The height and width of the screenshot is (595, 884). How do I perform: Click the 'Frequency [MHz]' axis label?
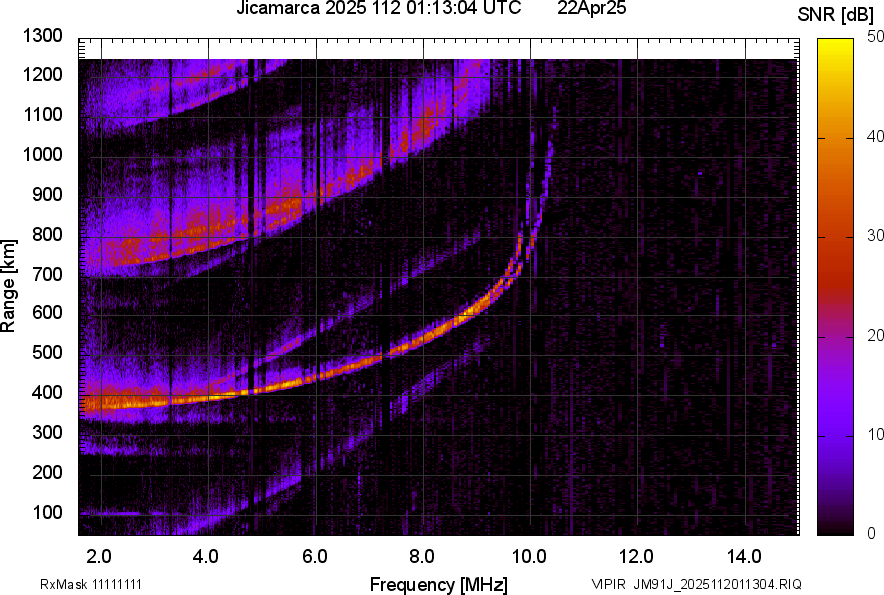[x=439, y=584]
